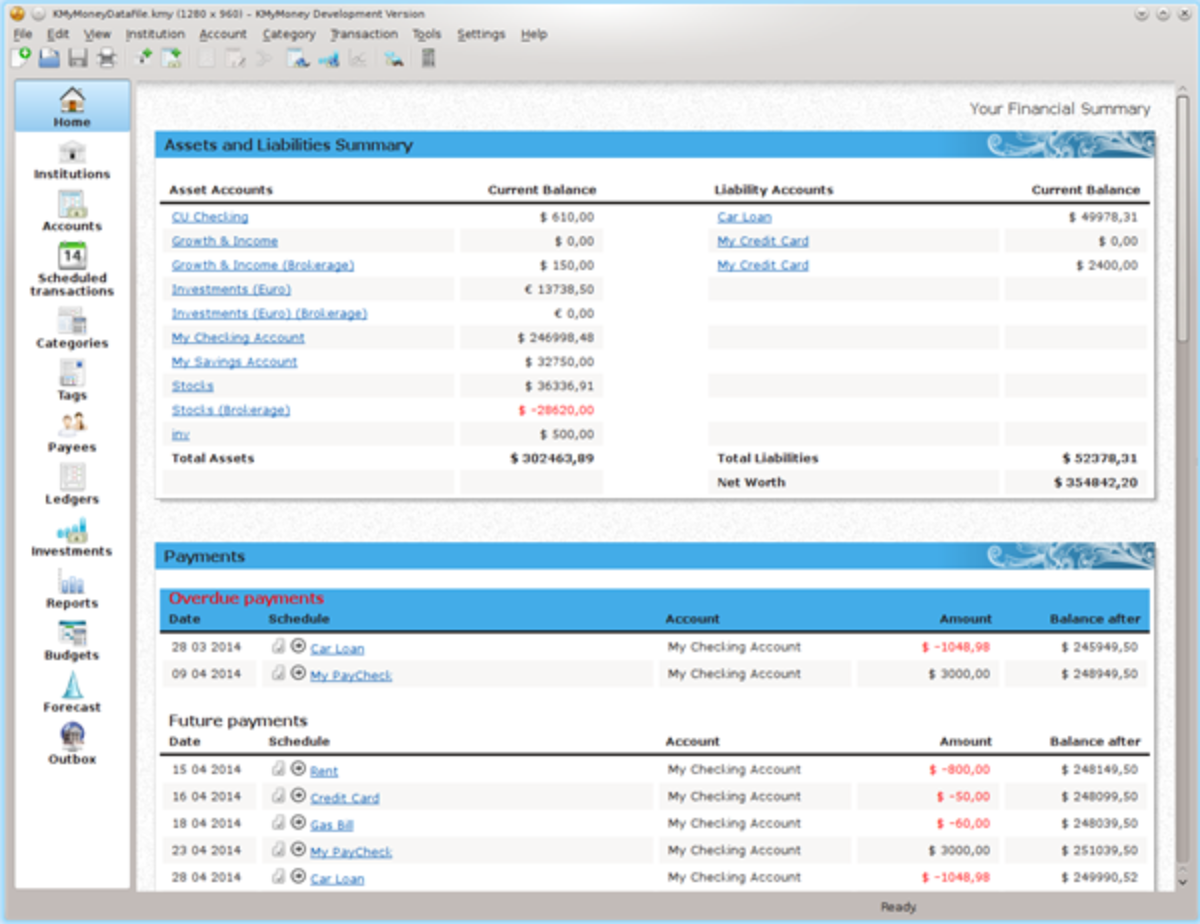Click the CU Checking account link

point(210,217)
